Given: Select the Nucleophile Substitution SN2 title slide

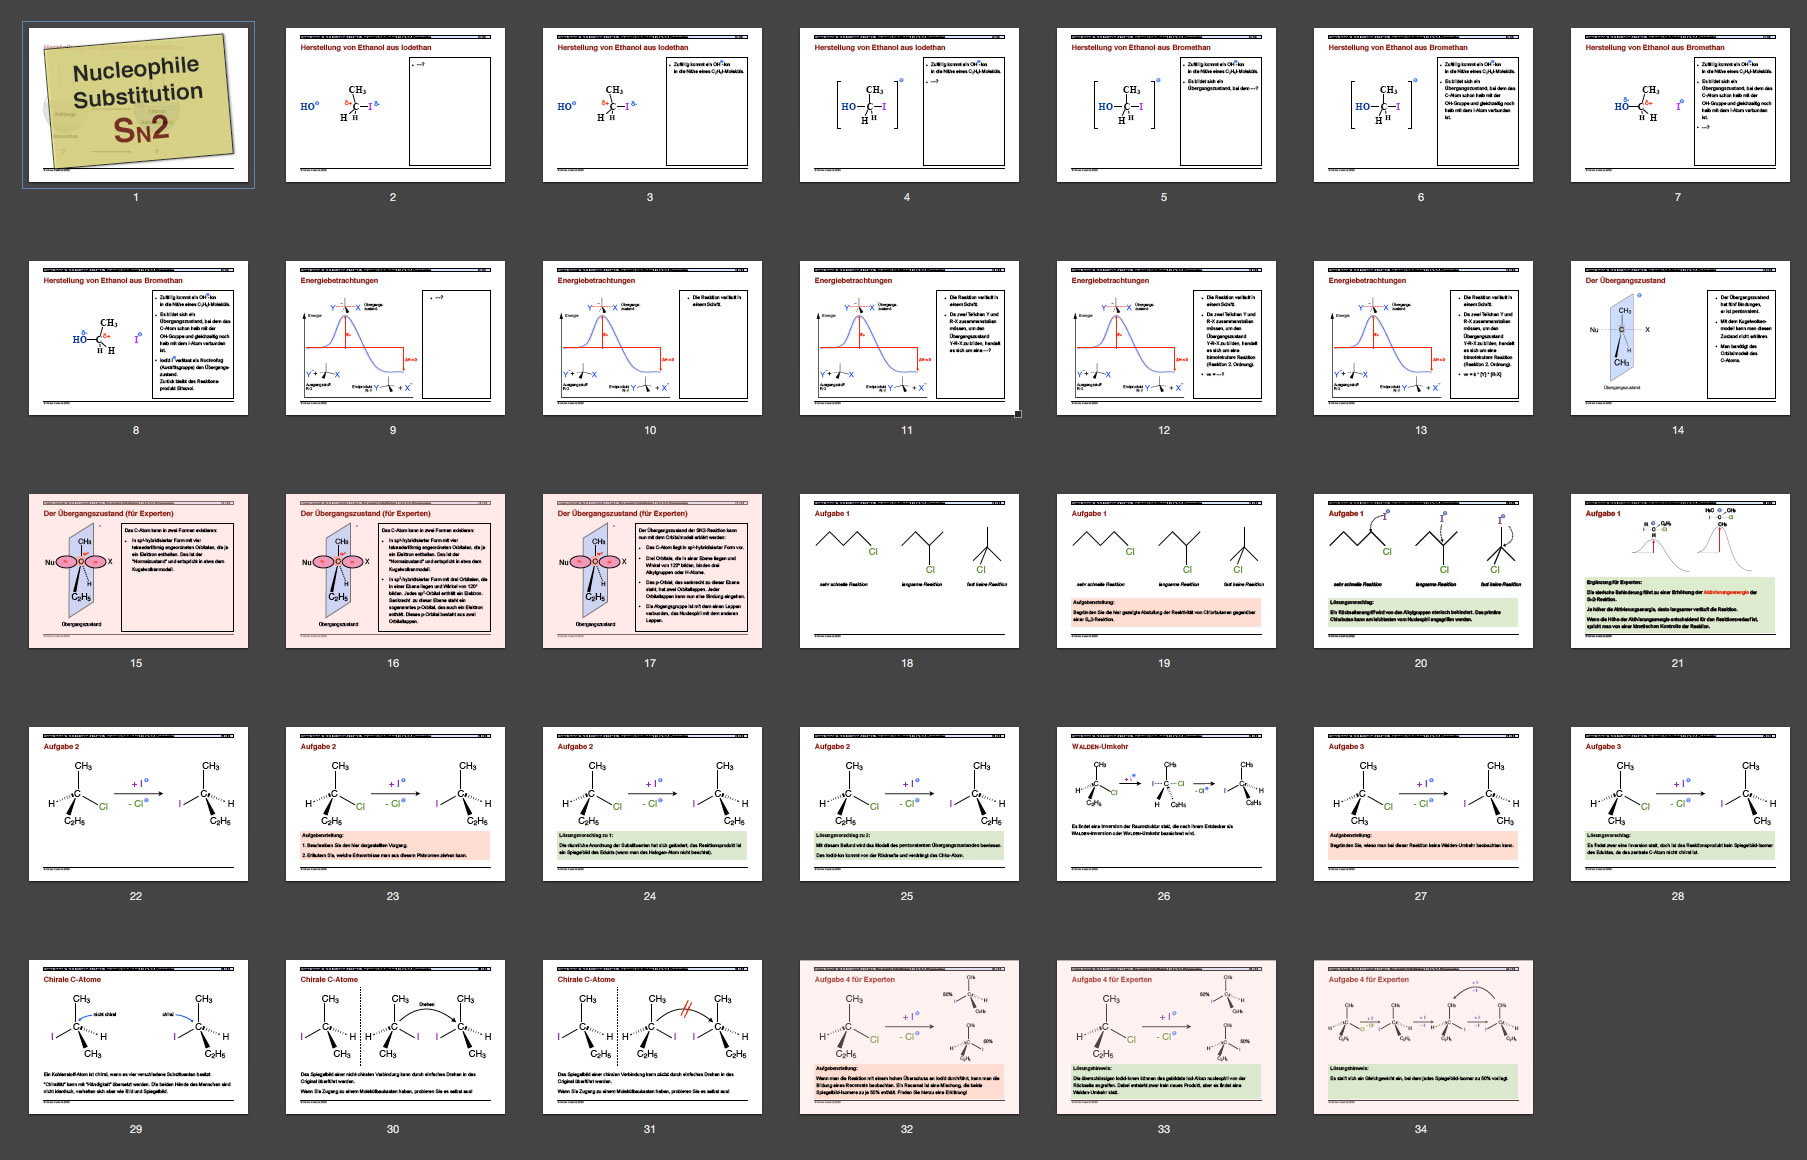Looking at the screenshot, I should [x=138, y=105].
